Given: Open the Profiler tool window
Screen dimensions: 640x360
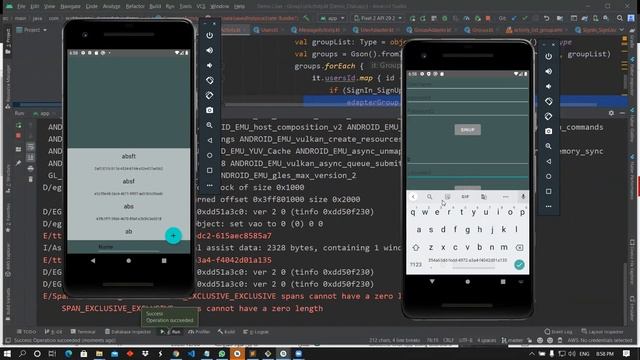Looking at the screenshot, I should tap(200, 332).
